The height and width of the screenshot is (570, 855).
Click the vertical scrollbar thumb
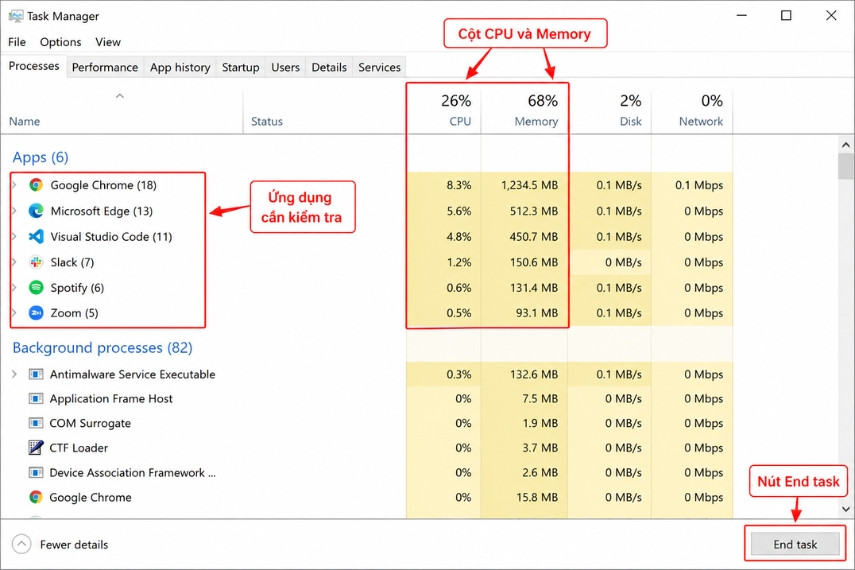(x=846, y=166)
